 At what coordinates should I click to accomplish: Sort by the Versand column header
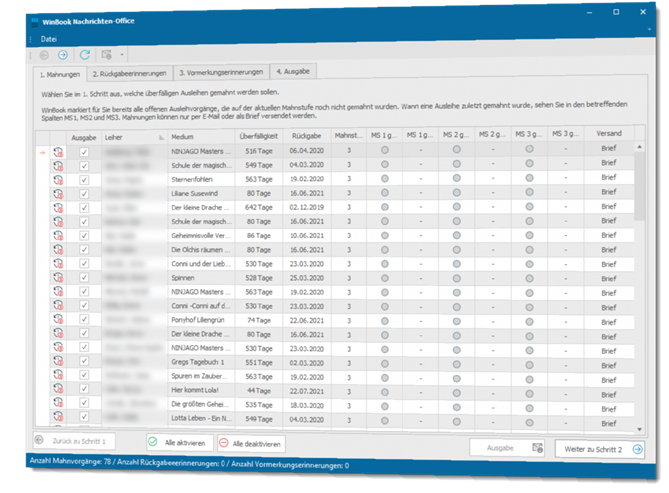[x=609, y=133]
